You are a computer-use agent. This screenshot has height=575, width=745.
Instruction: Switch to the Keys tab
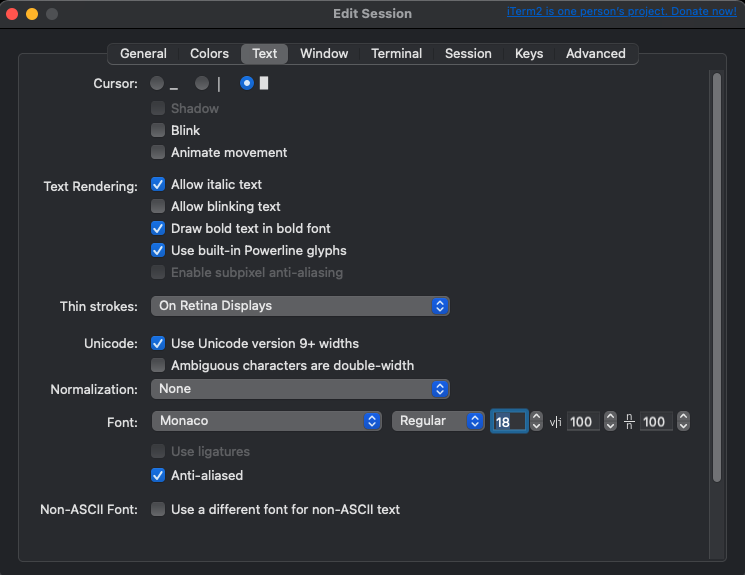529,54
